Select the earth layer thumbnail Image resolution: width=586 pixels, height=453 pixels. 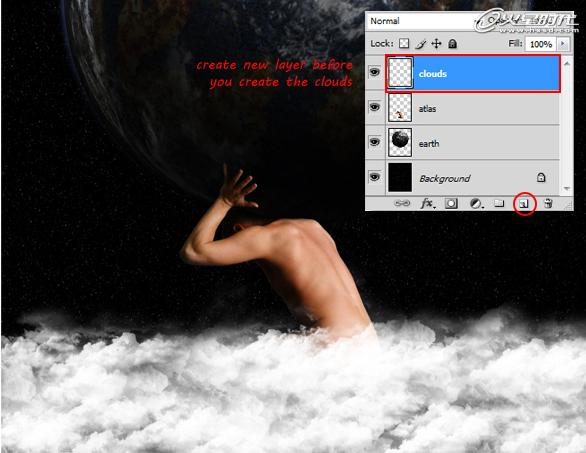pos(400,142)
